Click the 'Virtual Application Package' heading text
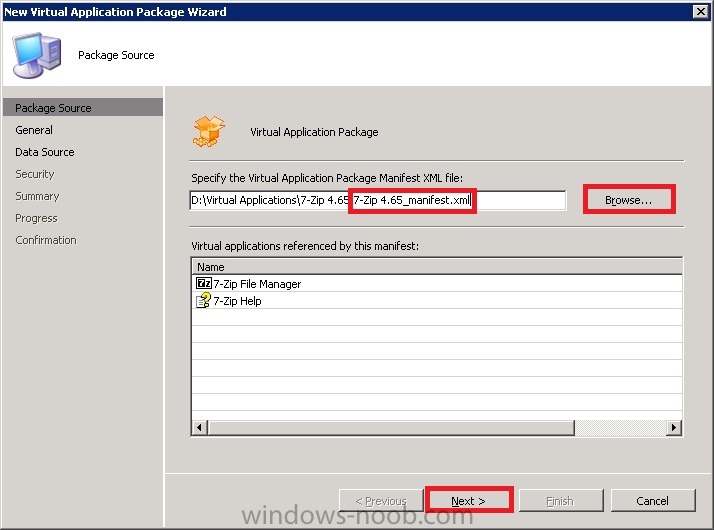This screenshot has height=530, width=714. (314, 132)
